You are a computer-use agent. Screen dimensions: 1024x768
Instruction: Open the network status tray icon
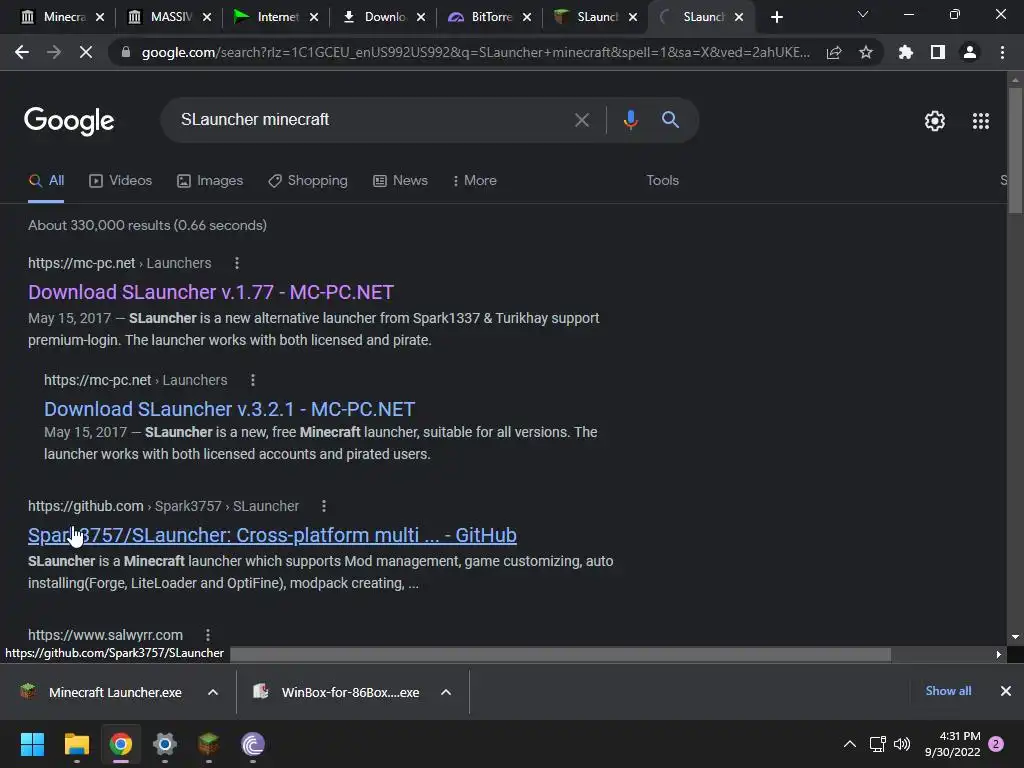[877, 744]
